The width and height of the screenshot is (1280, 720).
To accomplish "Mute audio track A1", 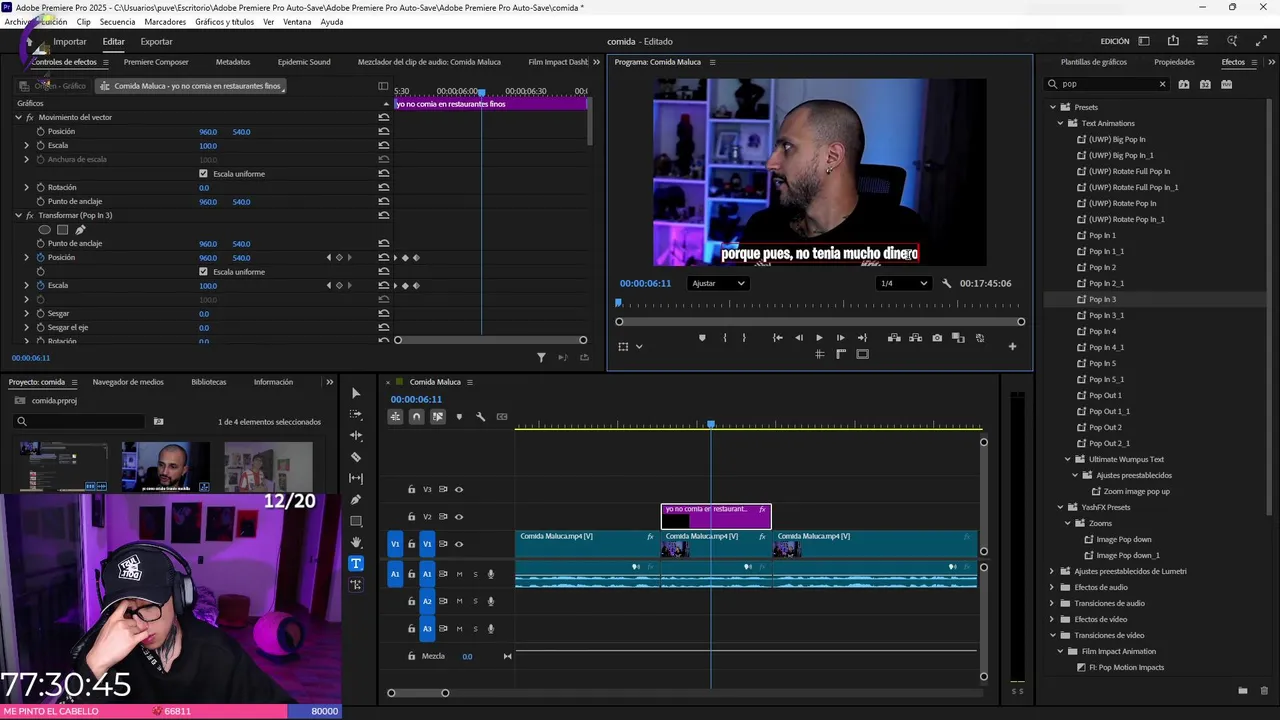I will pyautogui.click(x=459, y=574).
